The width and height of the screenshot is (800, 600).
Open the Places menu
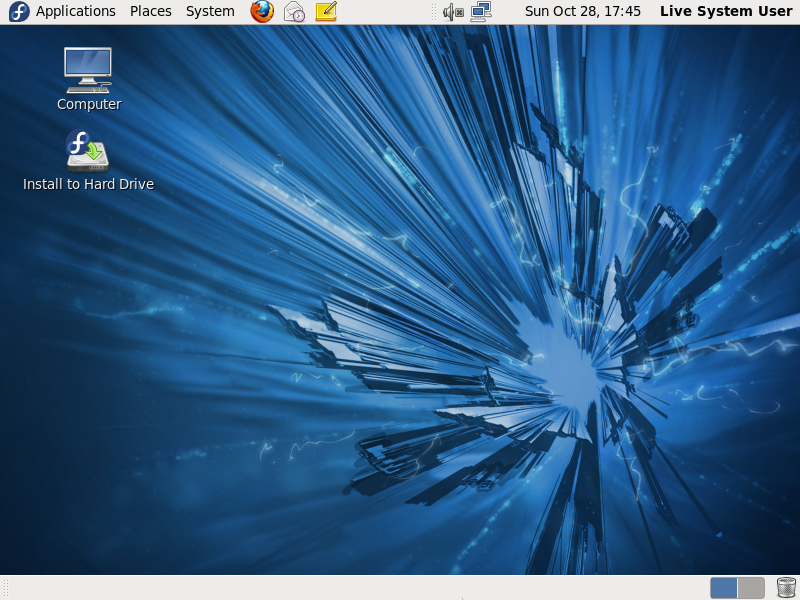point(151,12)
